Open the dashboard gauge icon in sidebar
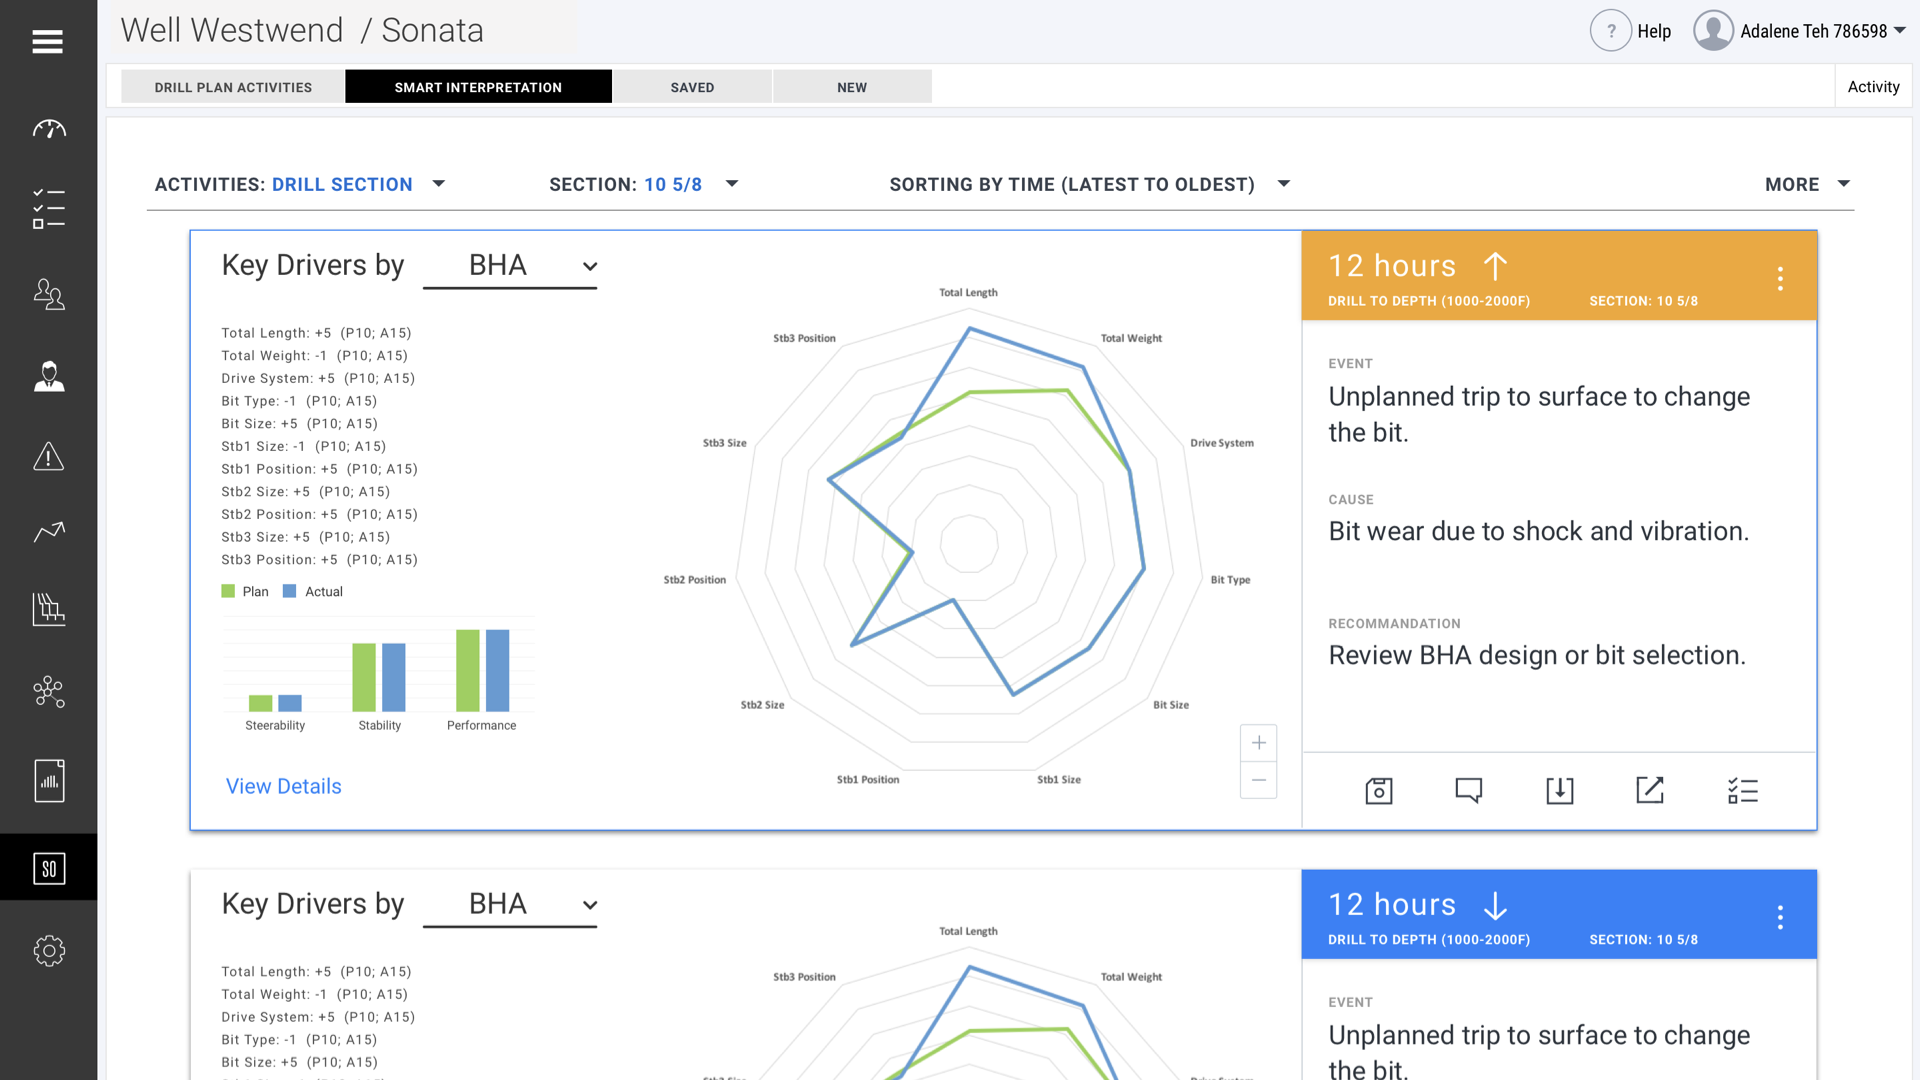Viewport: 1920px width, 1080px height. 49,129
